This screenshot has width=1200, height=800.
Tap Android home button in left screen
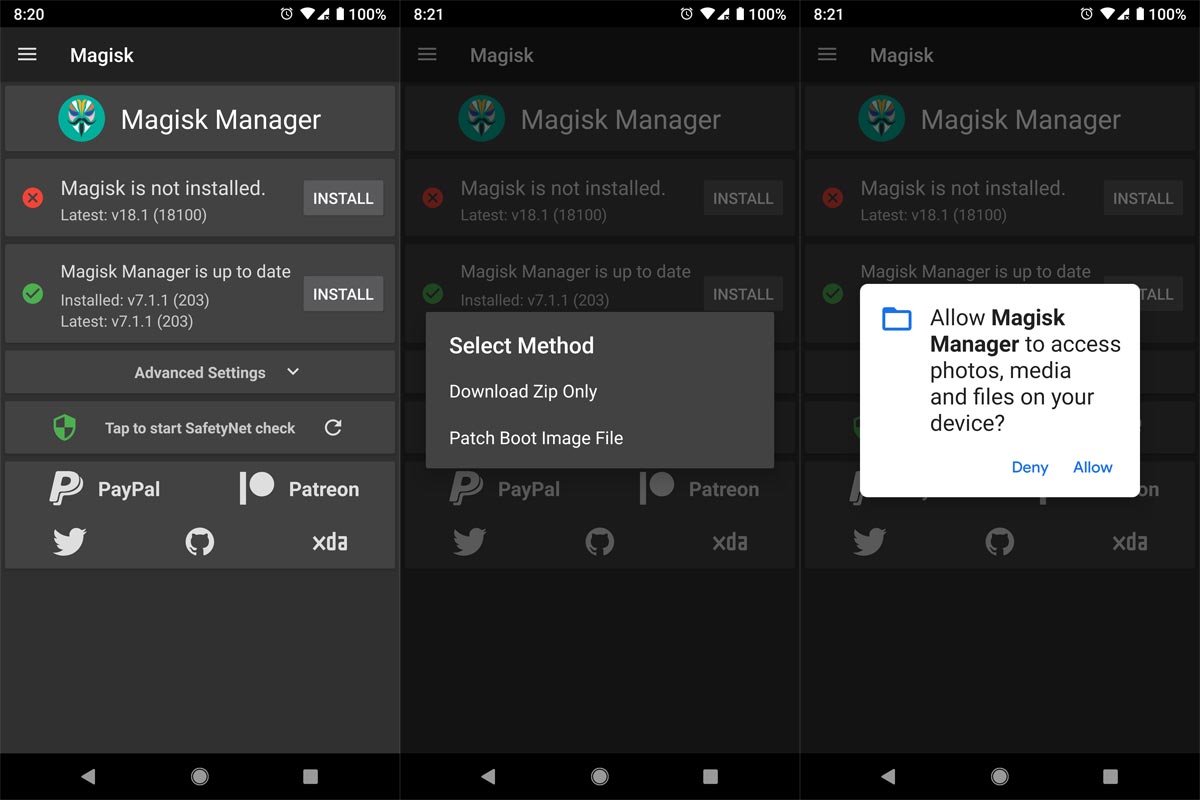coord(200,776)
